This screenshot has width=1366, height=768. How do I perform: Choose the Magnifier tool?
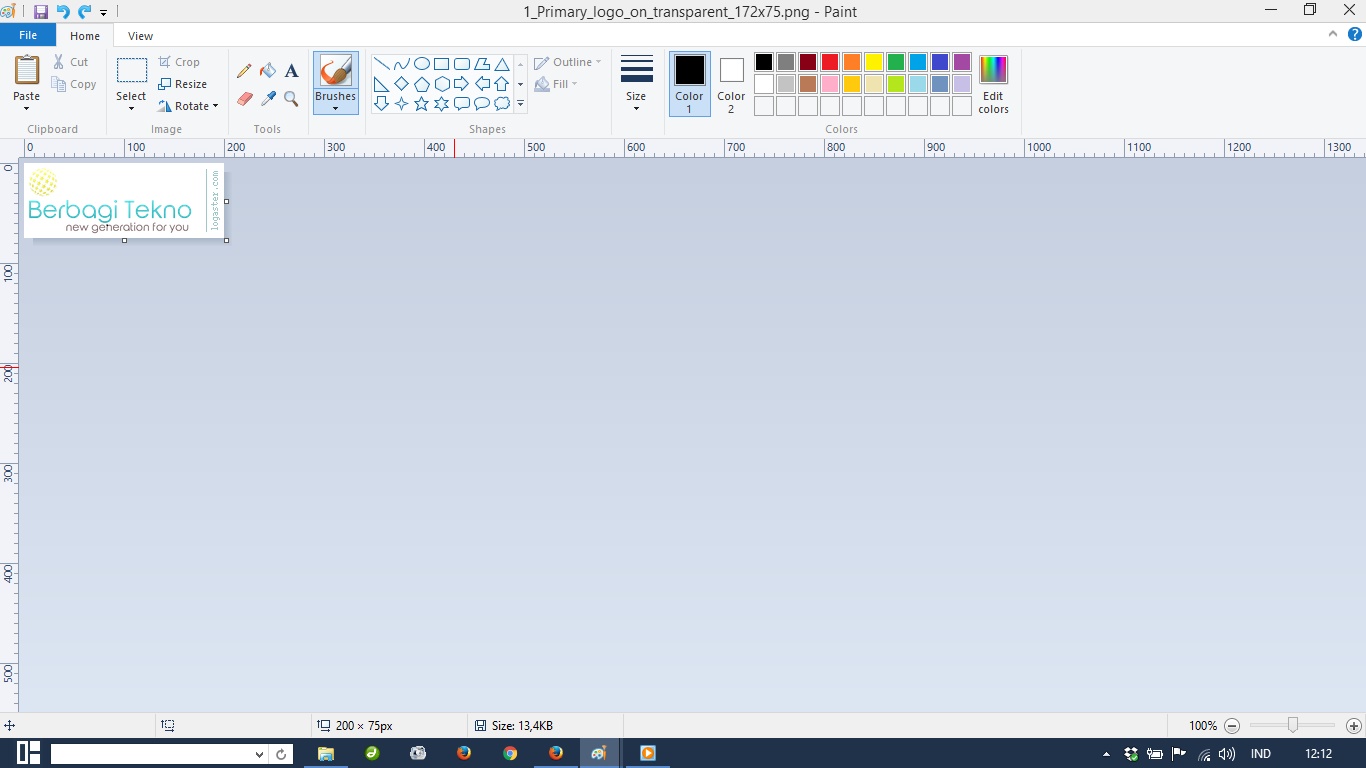[x=291, y=99]
